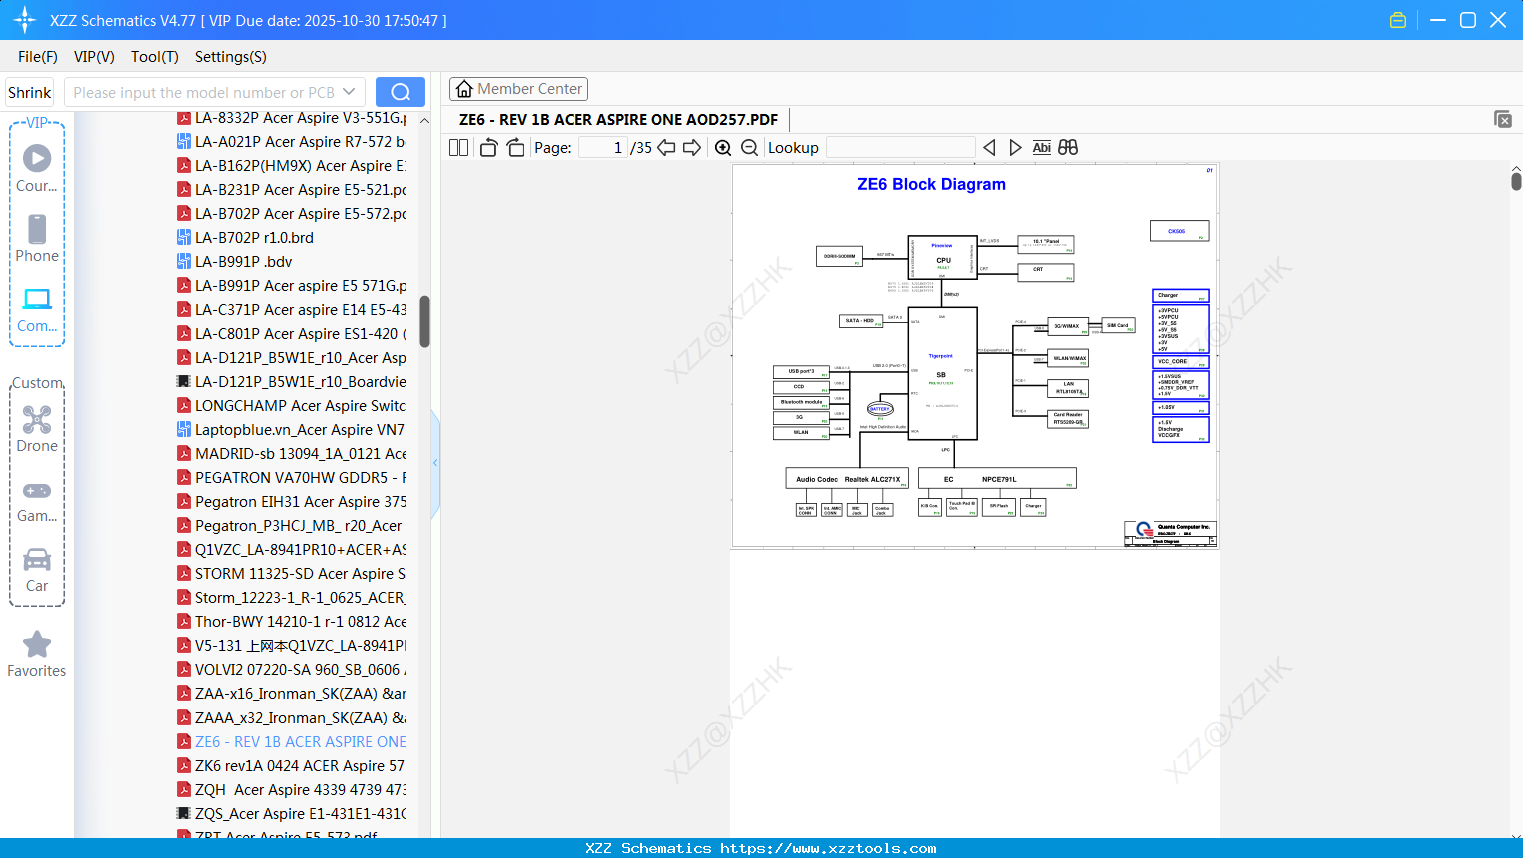
Task: Open the model number dropdown arrow
Action: coord(349,92)
